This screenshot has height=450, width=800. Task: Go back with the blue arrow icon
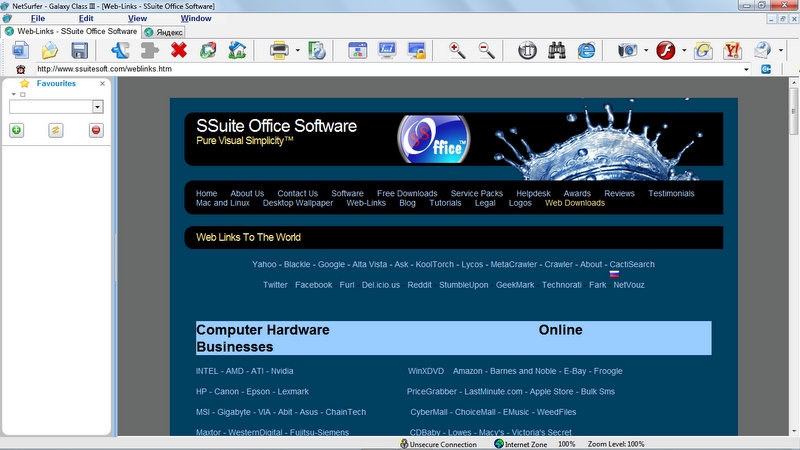(120, 51)
